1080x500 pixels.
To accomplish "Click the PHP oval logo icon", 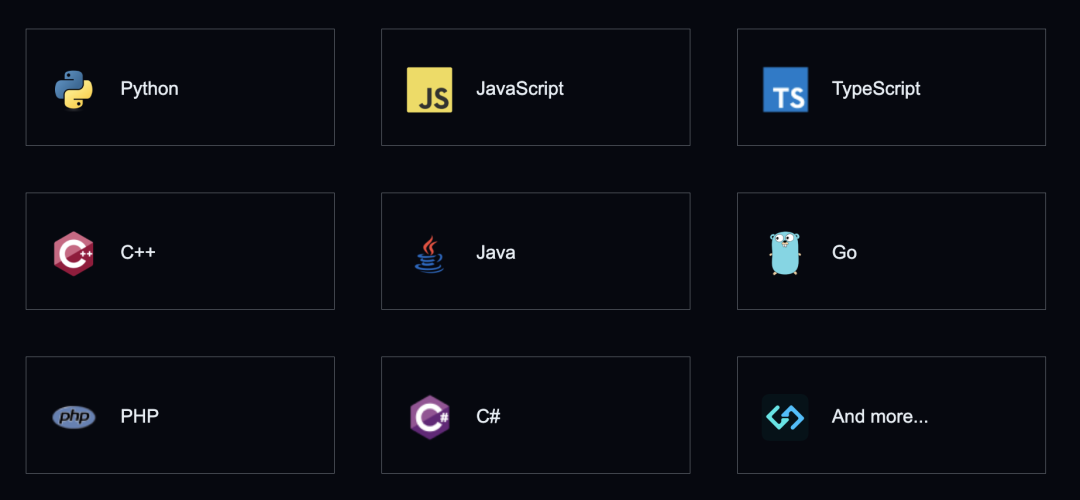I will coord(74,417).
